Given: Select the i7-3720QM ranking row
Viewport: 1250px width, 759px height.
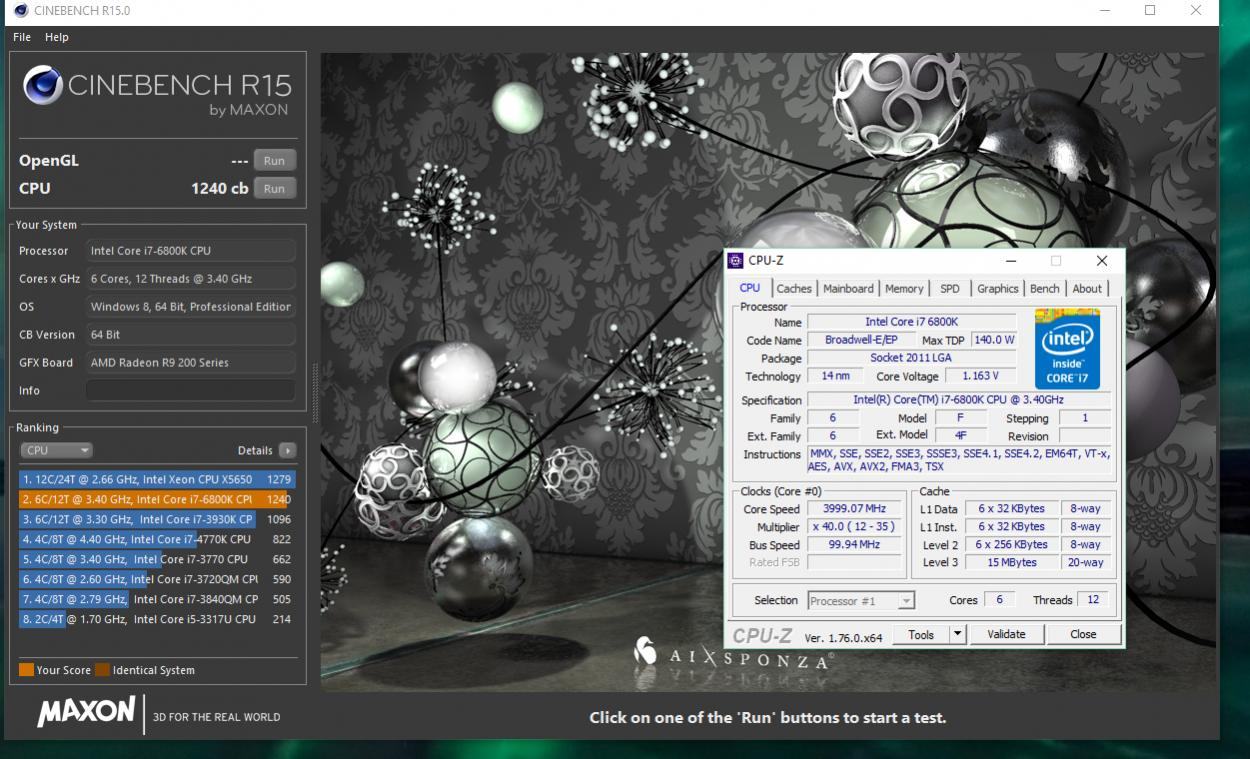Looking at the screenshot, I should tap(157, 580).
